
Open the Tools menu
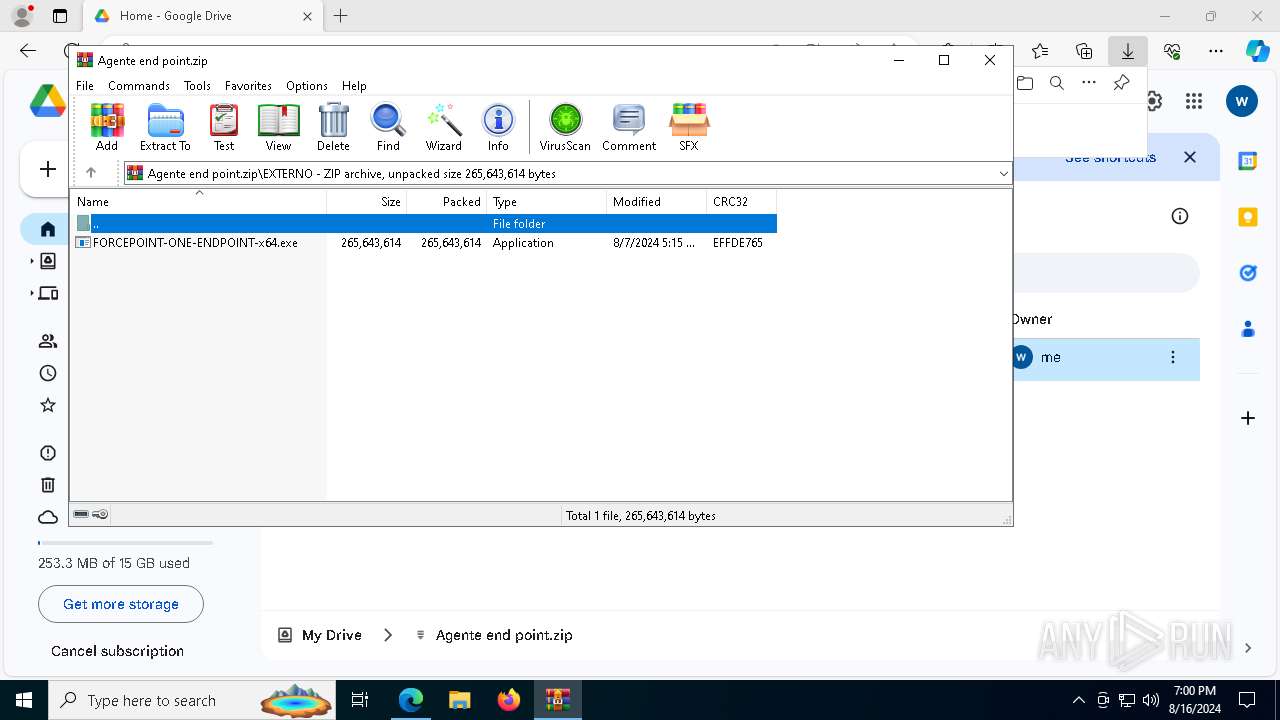coord(197,86)
